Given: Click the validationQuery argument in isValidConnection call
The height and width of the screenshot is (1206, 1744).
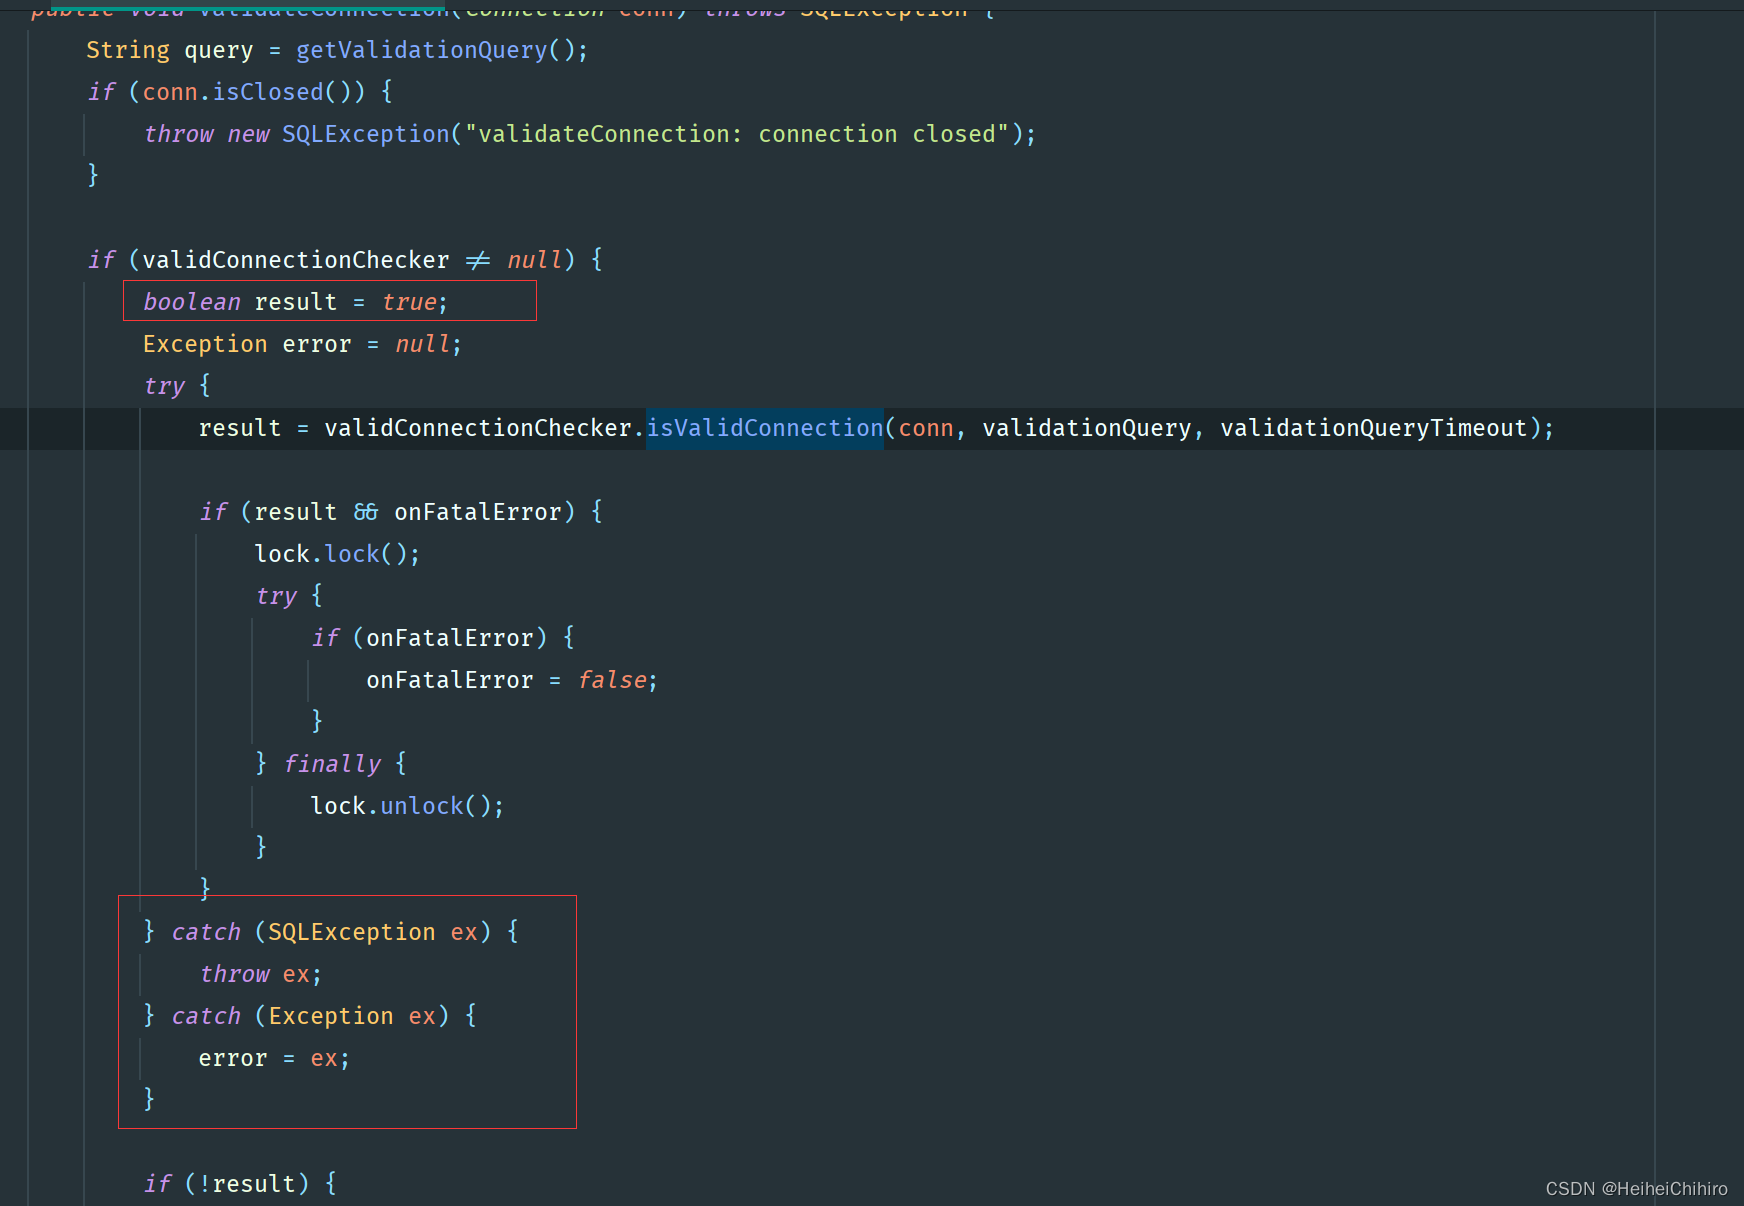Looking at the screenshot, I should (x=1087, y=428).
